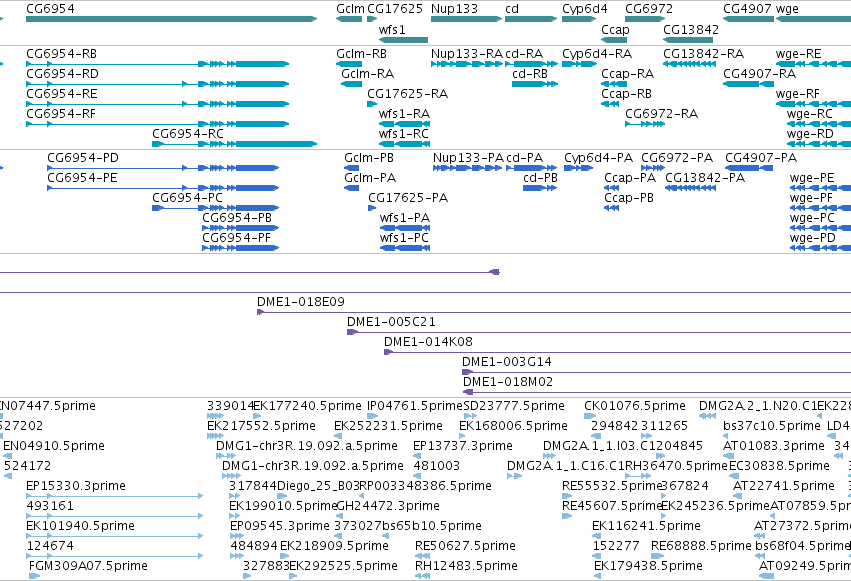Viewport: 851px width, 581px height.
Task: Click the CG6972 gene label
Action: click(649, 9)
